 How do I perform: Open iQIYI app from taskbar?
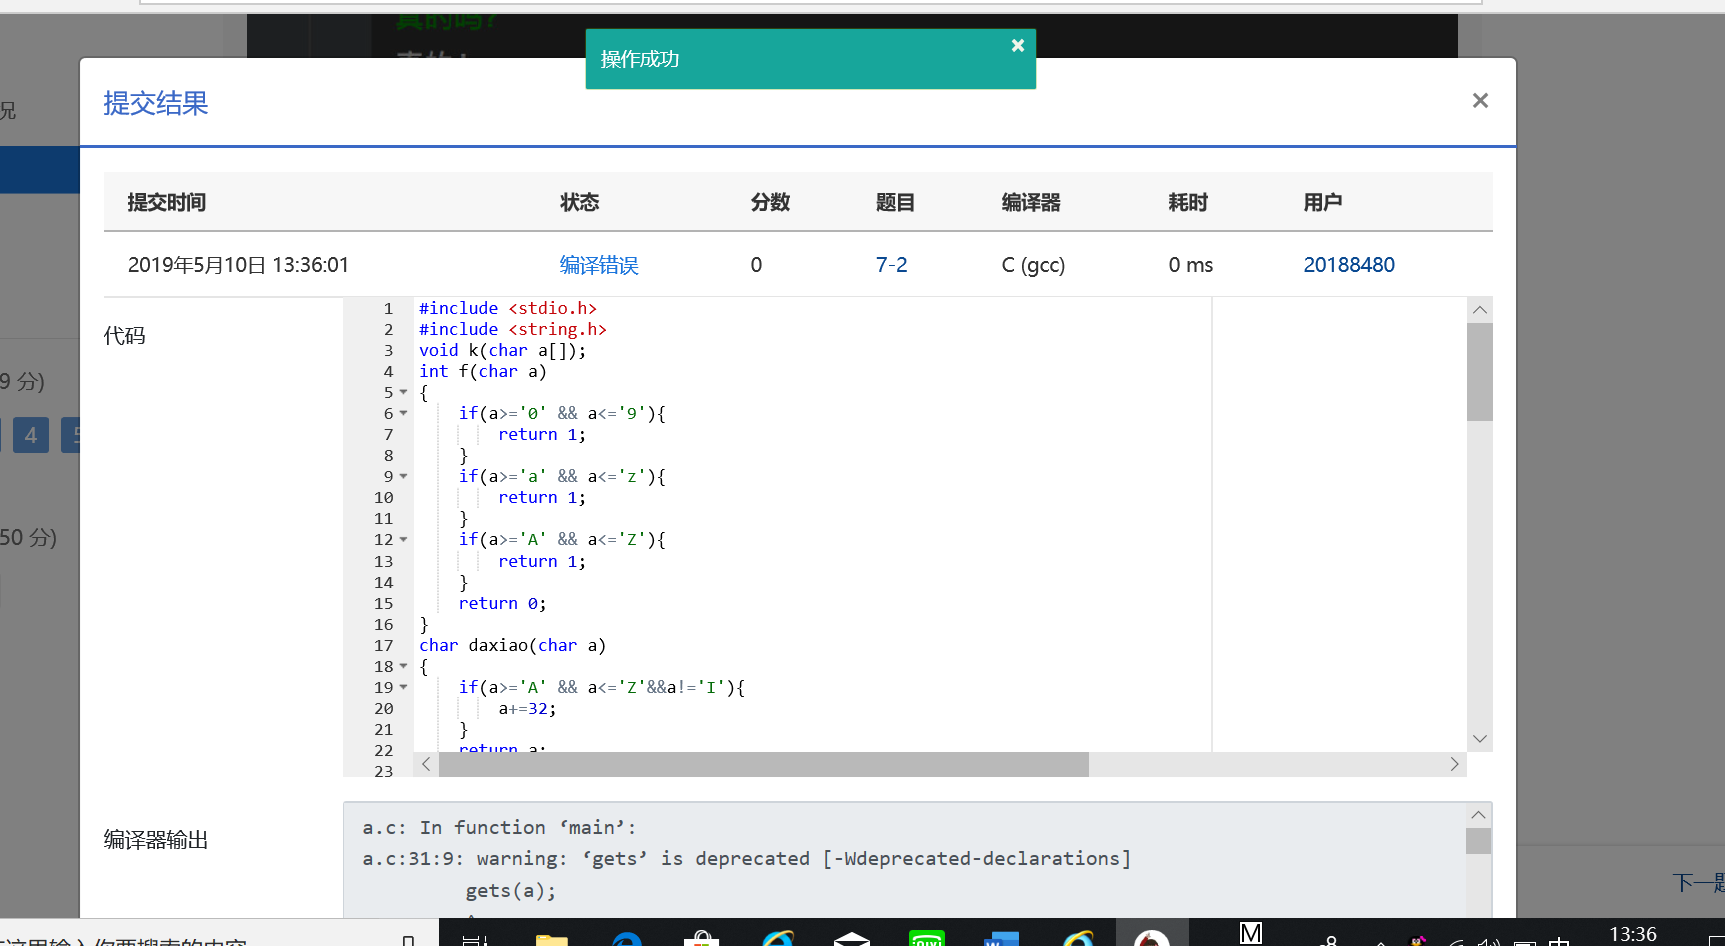click(927, 938)
